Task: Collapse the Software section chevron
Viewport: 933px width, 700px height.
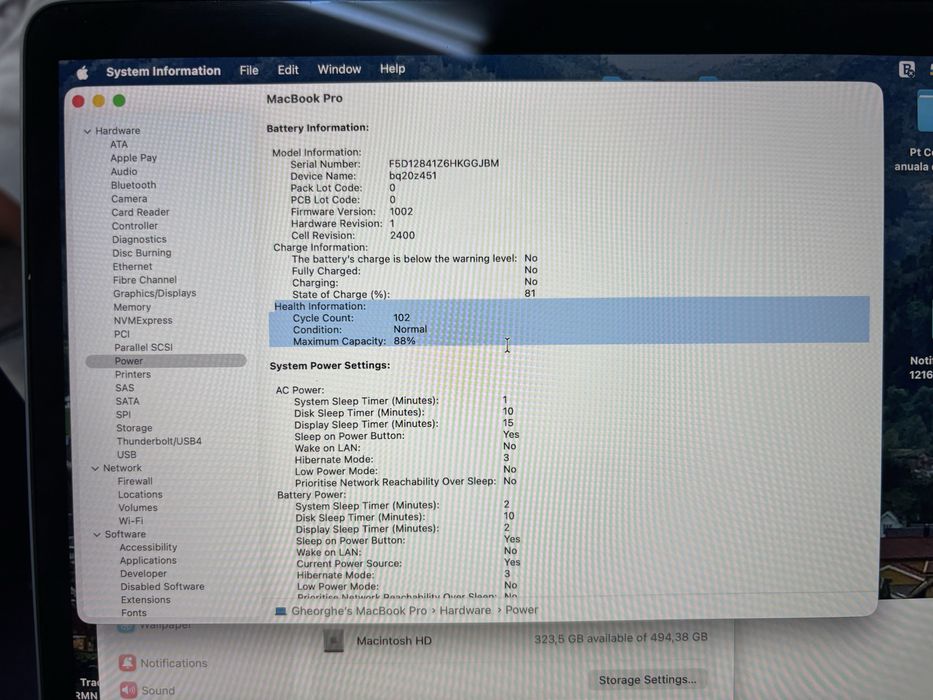Action: [96, 535]
